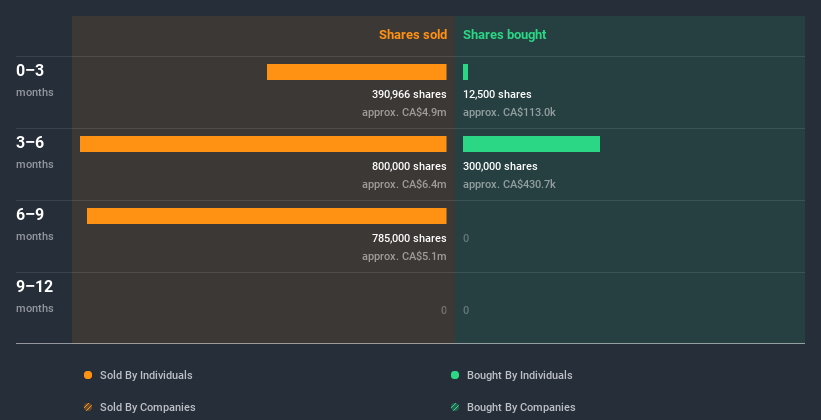This screenshot has width=821, height=420.
Task: Click the green Bought By Individuals legend dot
Action: [455, 375]
